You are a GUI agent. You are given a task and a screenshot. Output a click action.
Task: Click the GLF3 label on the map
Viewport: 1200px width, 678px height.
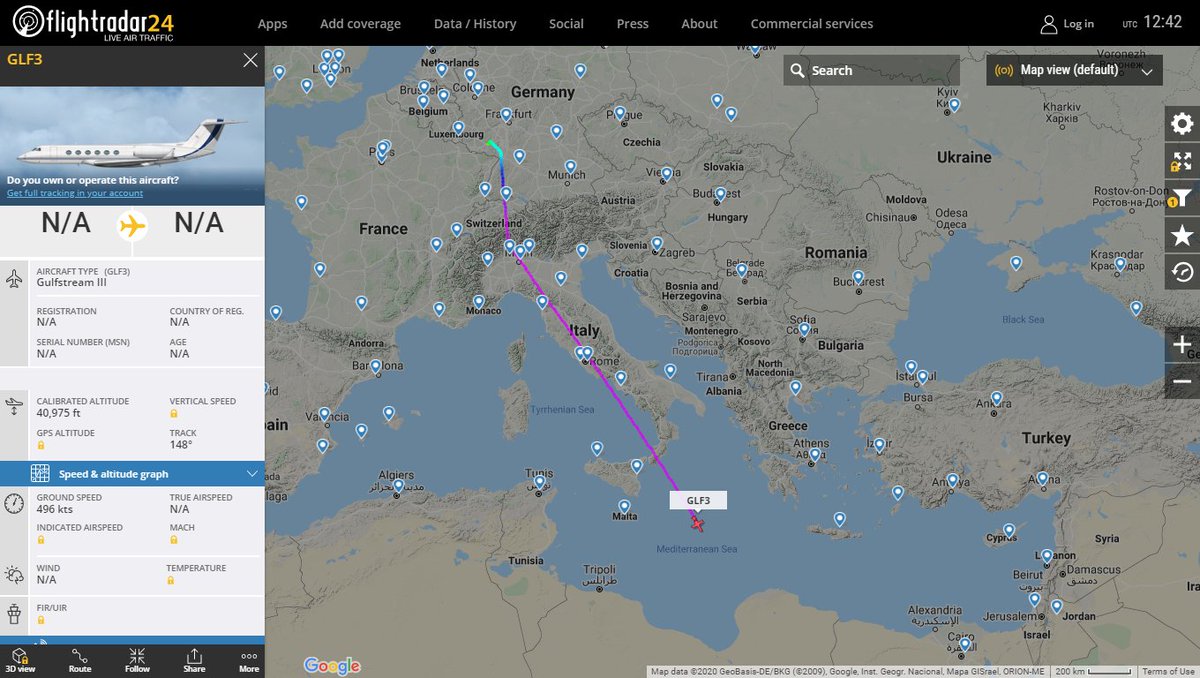coord(698,500)
